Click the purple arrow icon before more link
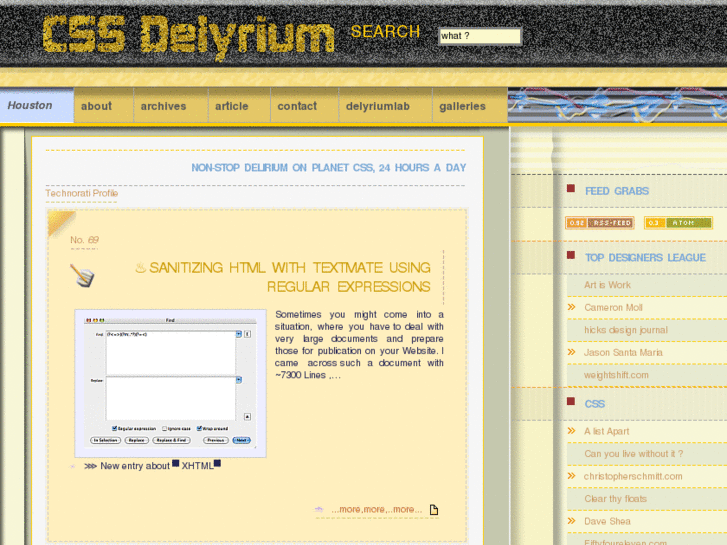This screenshot has height=545, width=727. tap(319, 509)
